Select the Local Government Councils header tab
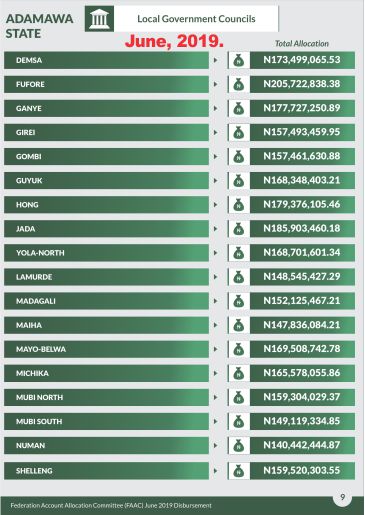Image resolution: width=365 pixels, height=515 pixels. tap(196, 19)
